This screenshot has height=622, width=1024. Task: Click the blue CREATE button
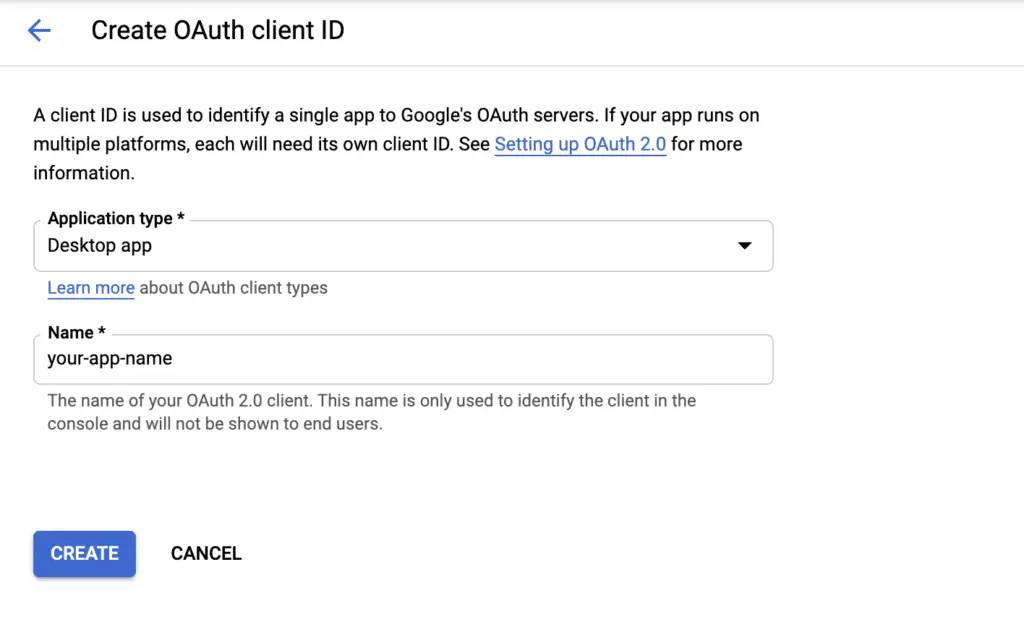tap(84, 553)
